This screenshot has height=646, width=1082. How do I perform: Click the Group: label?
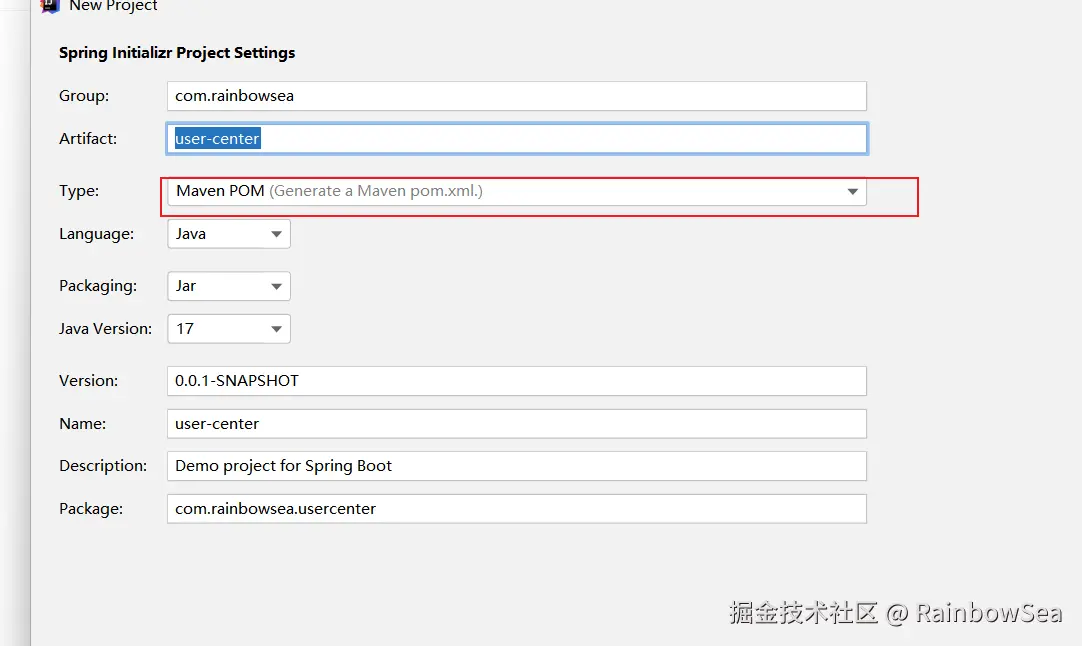click(x=84, y=96)
